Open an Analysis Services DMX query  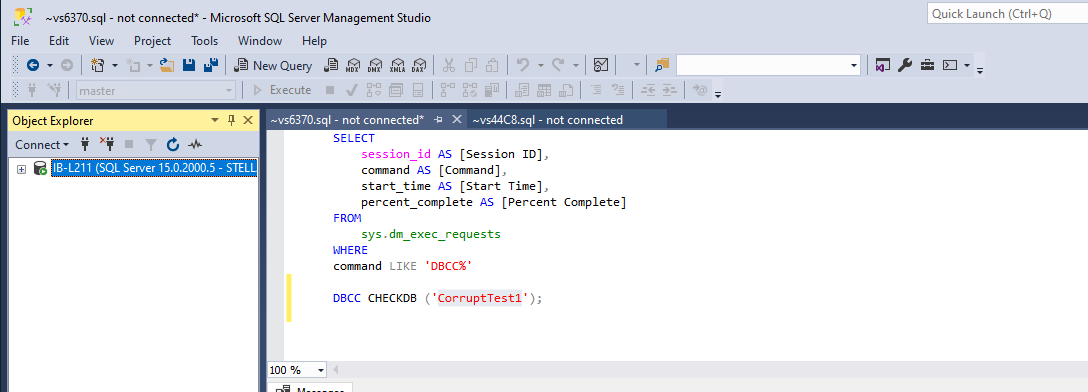tap(375, 65)
